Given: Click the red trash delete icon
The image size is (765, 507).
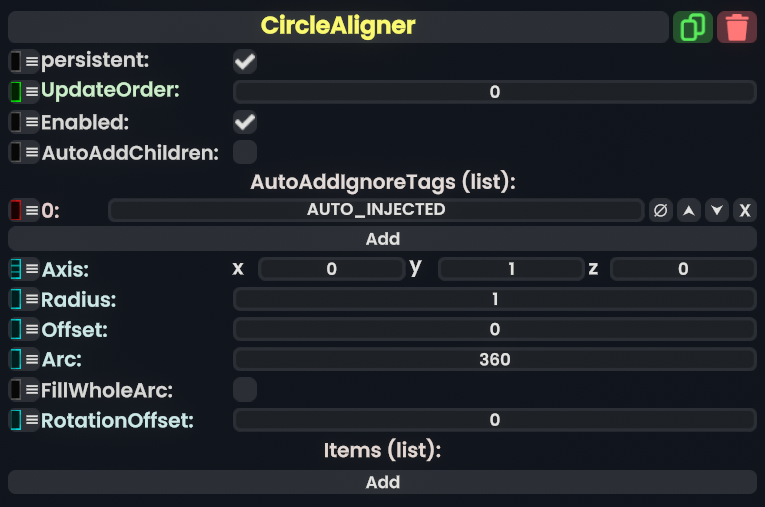Looking at the screenshot, I should tap(737, 27).
